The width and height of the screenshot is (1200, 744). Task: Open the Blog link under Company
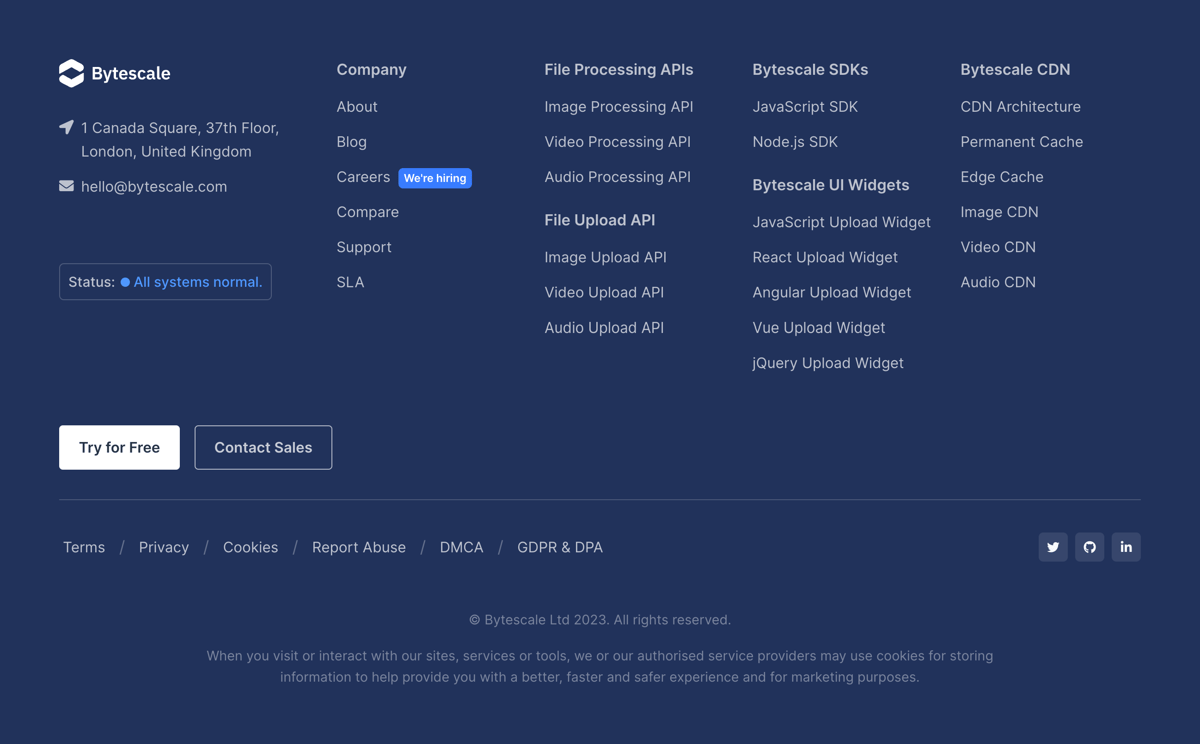click(351, 141)
